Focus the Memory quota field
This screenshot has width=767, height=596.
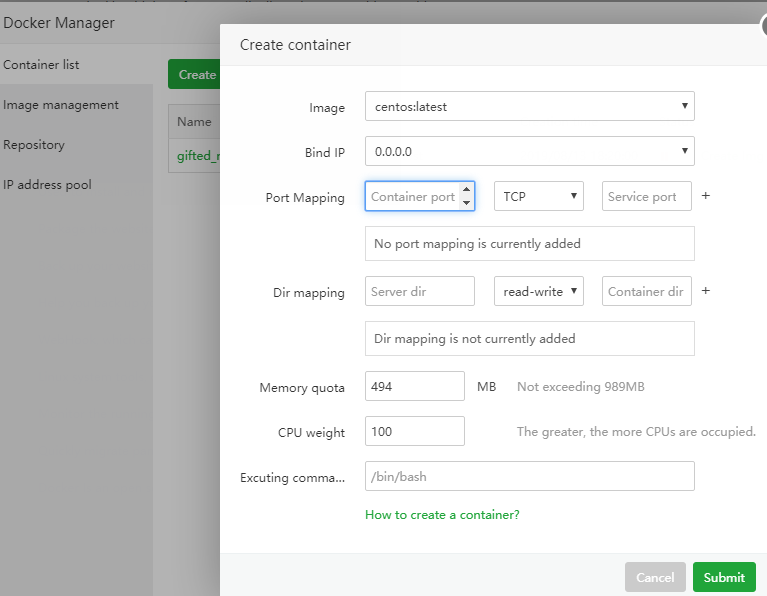(x=414, y=387)
